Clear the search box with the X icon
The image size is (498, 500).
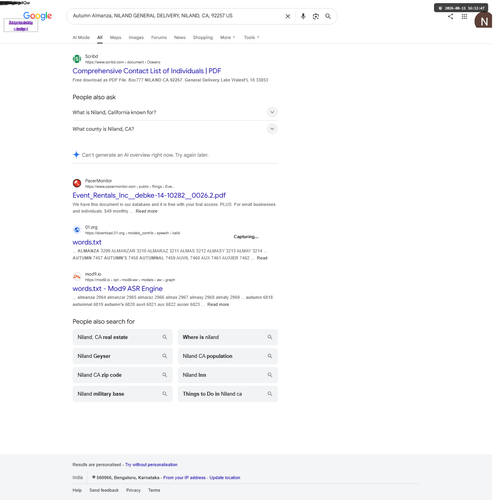288,16
